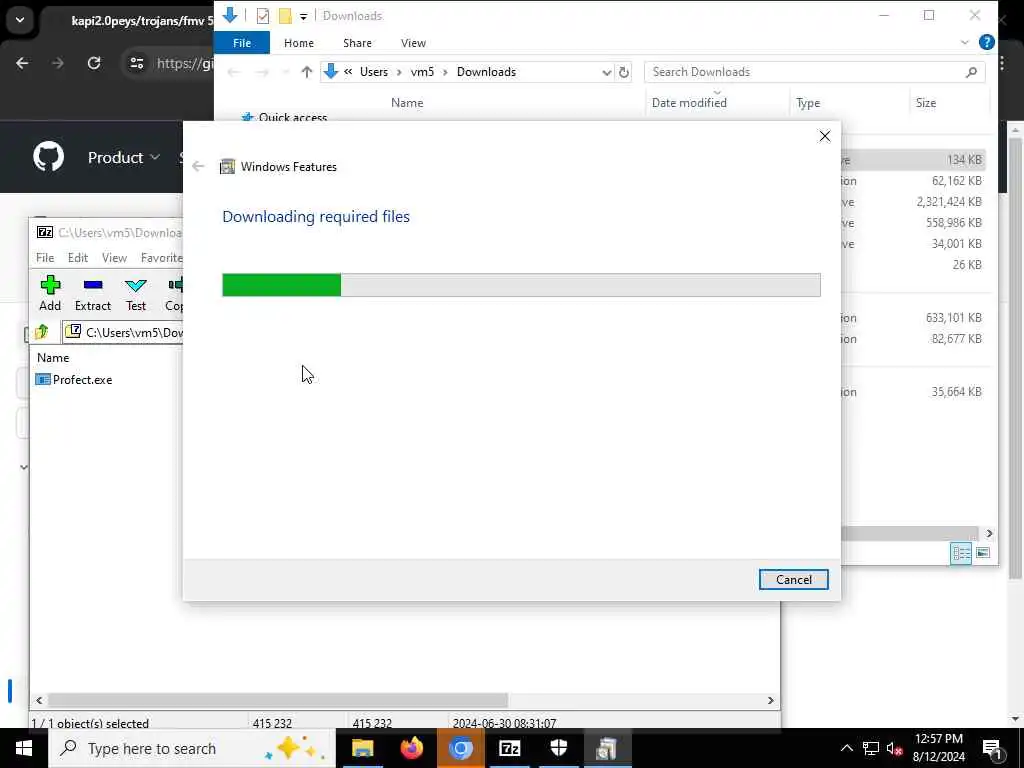
Task: Click the network tray icon
Action: coord(871,748)
